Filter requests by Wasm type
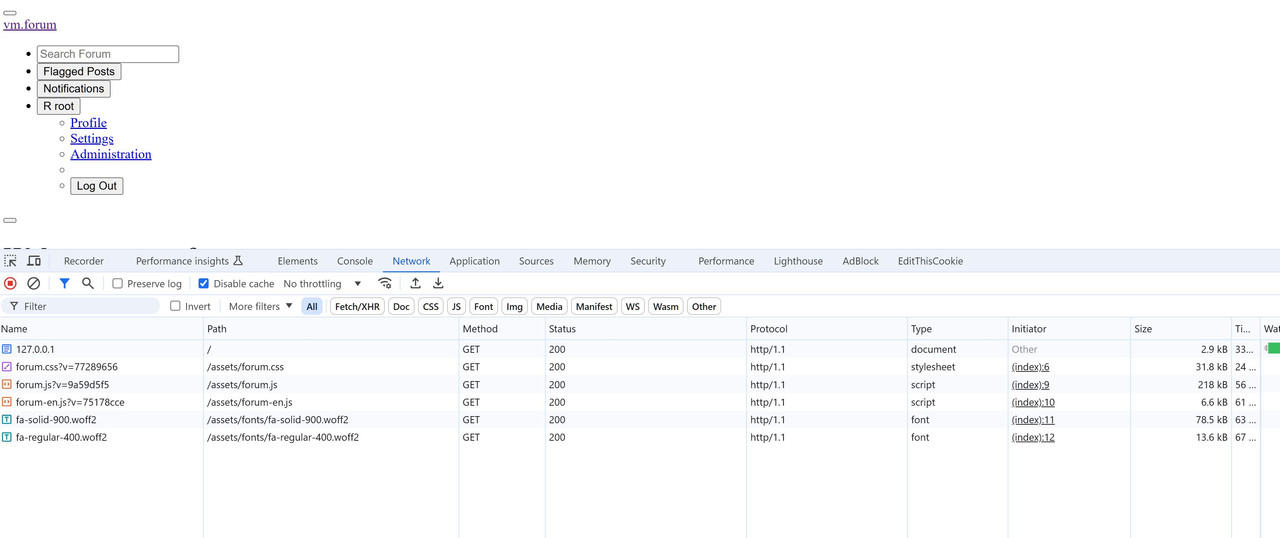The width and height of the screenshot is (1280, 538). (x=666, y=306)
